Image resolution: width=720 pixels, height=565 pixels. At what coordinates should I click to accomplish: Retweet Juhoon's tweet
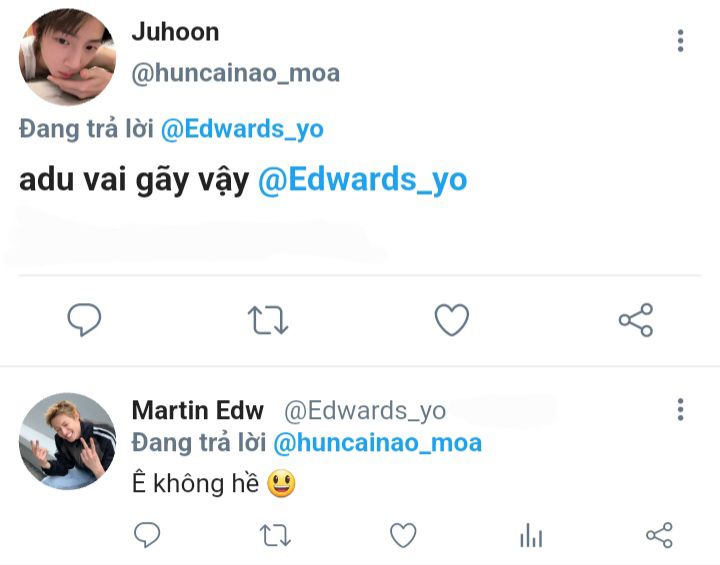(268, 320)
